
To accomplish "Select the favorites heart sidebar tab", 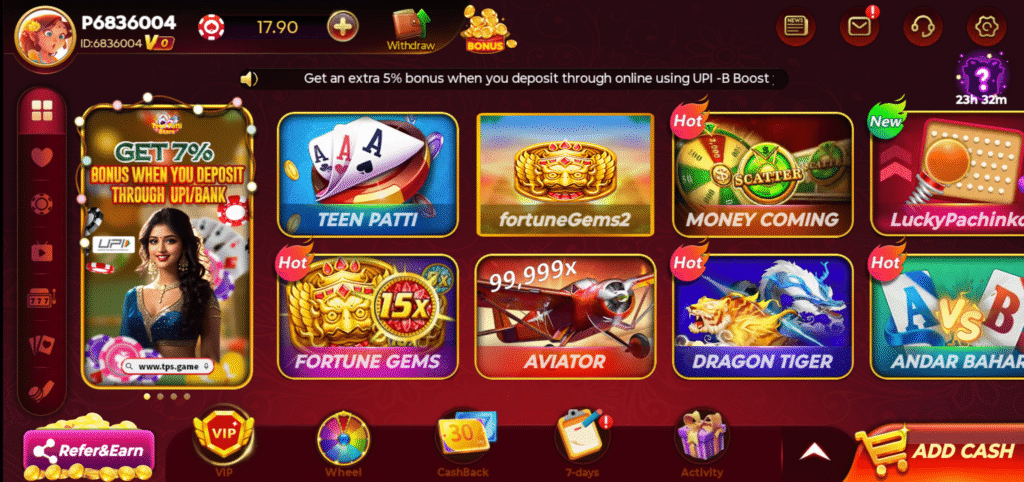I will (42, 157).
